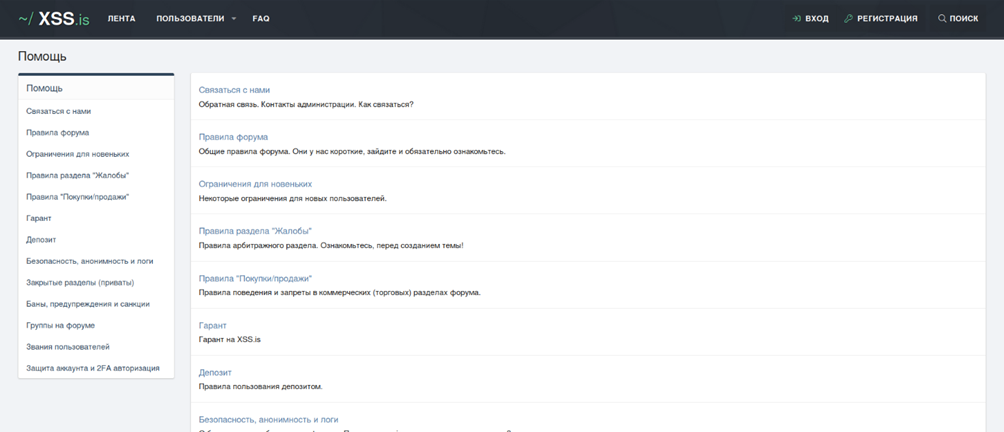Expand the ПОЛЬЗОВАТЕЛИ dropdown arrow

tap(234, 18)
